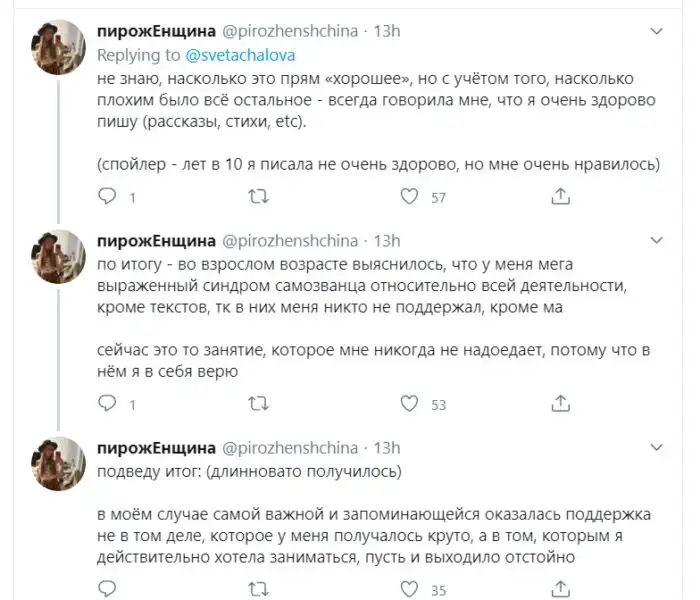Like the second tweet with 53 likes
Image resolution: width=700 pixels, height=600 pixels.
408,404
